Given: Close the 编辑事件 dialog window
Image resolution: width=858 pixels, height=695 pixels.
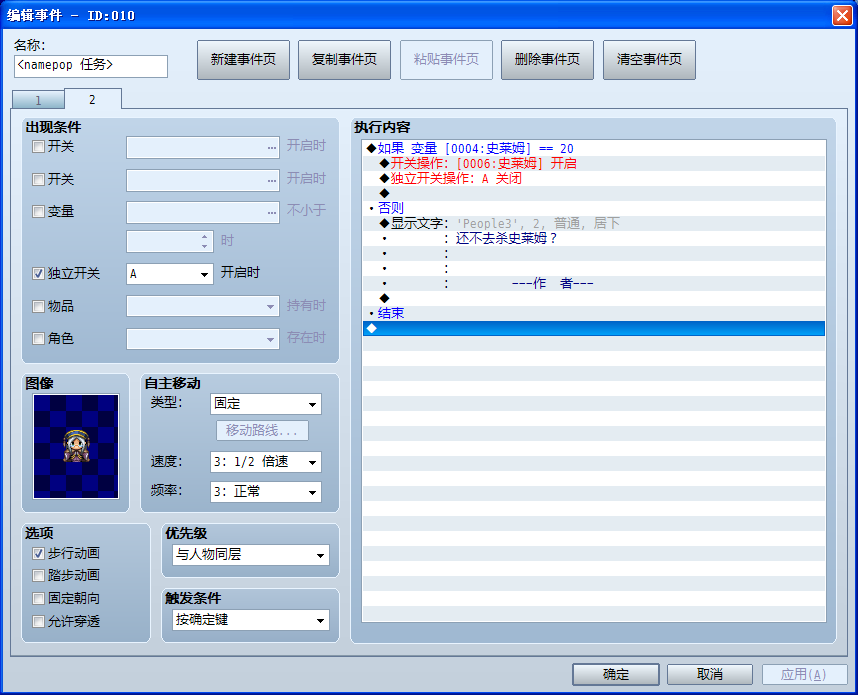Looking at the screenshot, I should point(842,15).
